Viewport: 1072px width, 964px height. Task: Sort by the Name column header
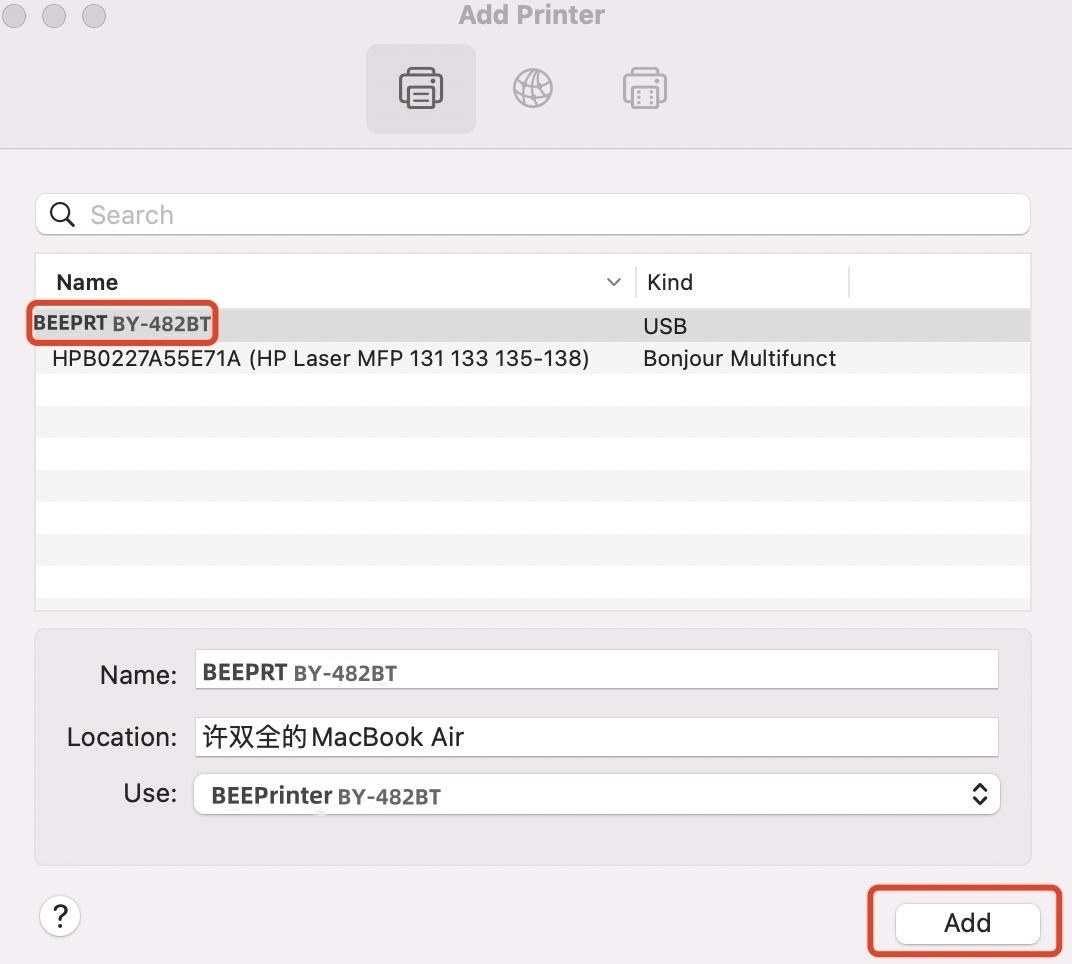click(x=87, y=282)
